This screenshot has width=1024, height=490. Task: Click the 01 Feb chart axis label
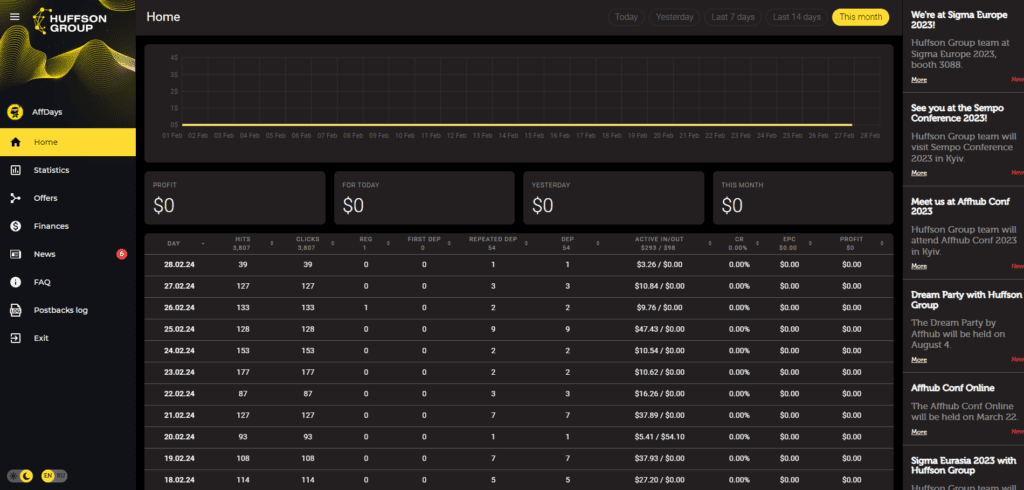(x=172, y=136)
